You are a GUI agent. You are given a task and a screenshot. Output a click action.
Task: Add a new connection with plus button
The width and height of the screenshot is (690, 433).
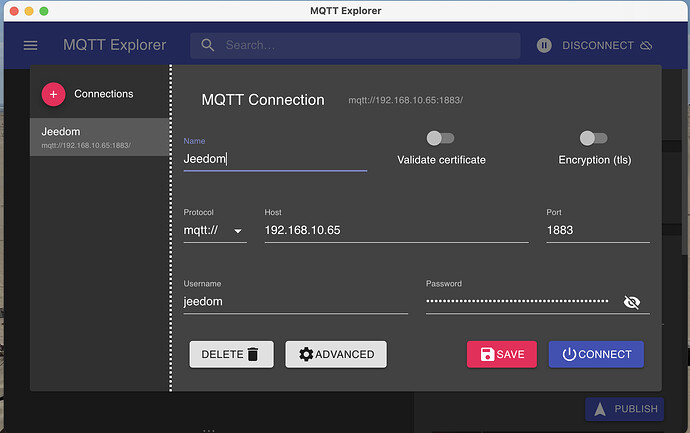[53, 94]
